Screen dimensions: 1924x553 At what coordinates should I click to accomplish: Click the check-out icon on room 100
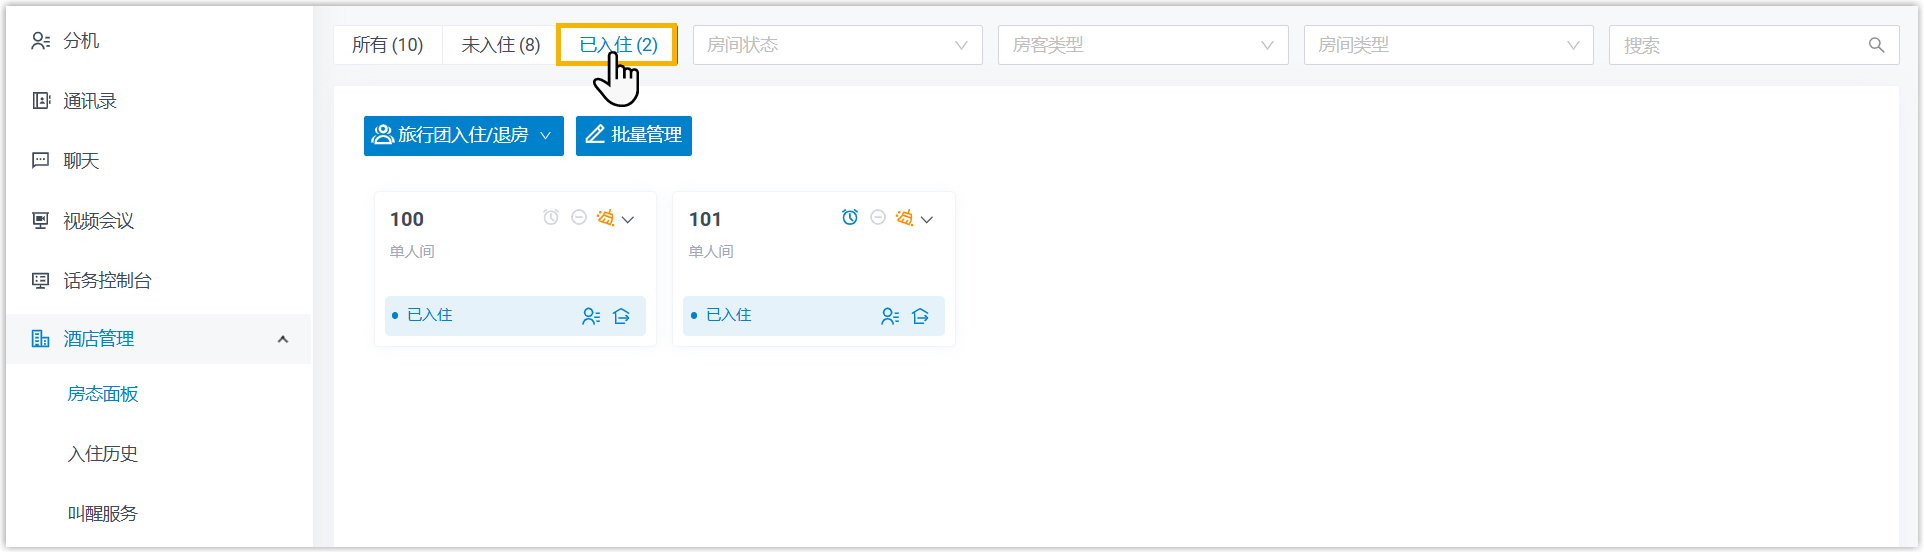click(x=622, y=316)
